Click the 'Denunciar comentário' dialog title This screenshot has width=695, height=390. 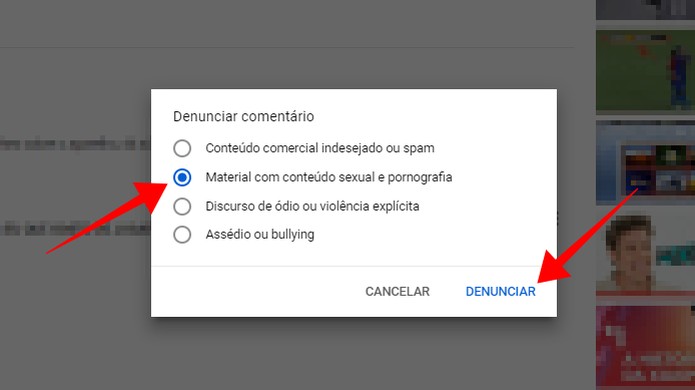coord(243,116)
